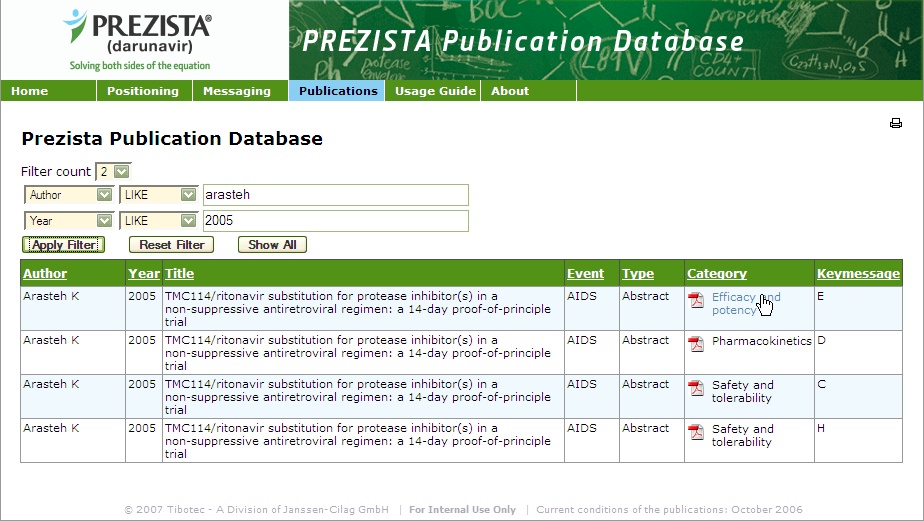
Task: Open the Year field dropdown
Action: (68, 221)
